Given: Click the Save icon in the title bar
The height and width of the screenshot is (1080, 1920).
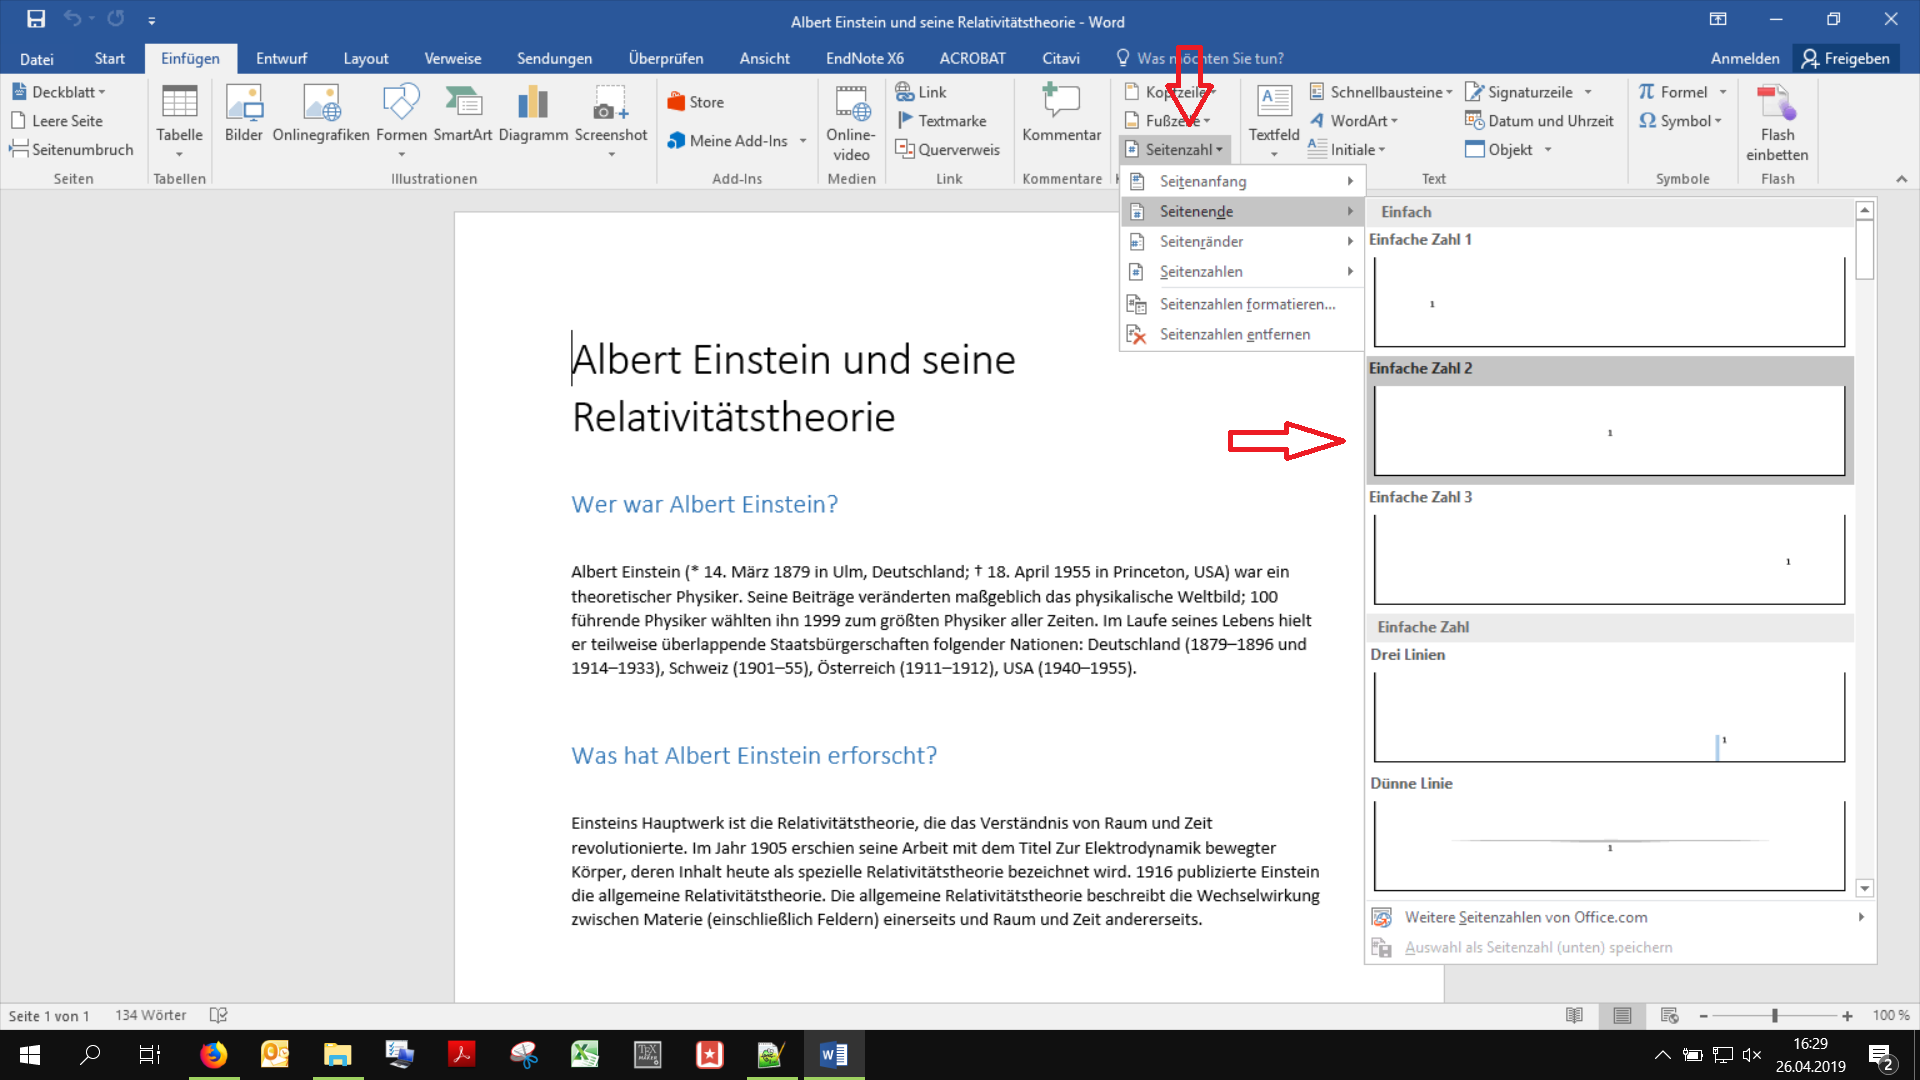Looking at the screenshot, I should (x=36, y=19).
